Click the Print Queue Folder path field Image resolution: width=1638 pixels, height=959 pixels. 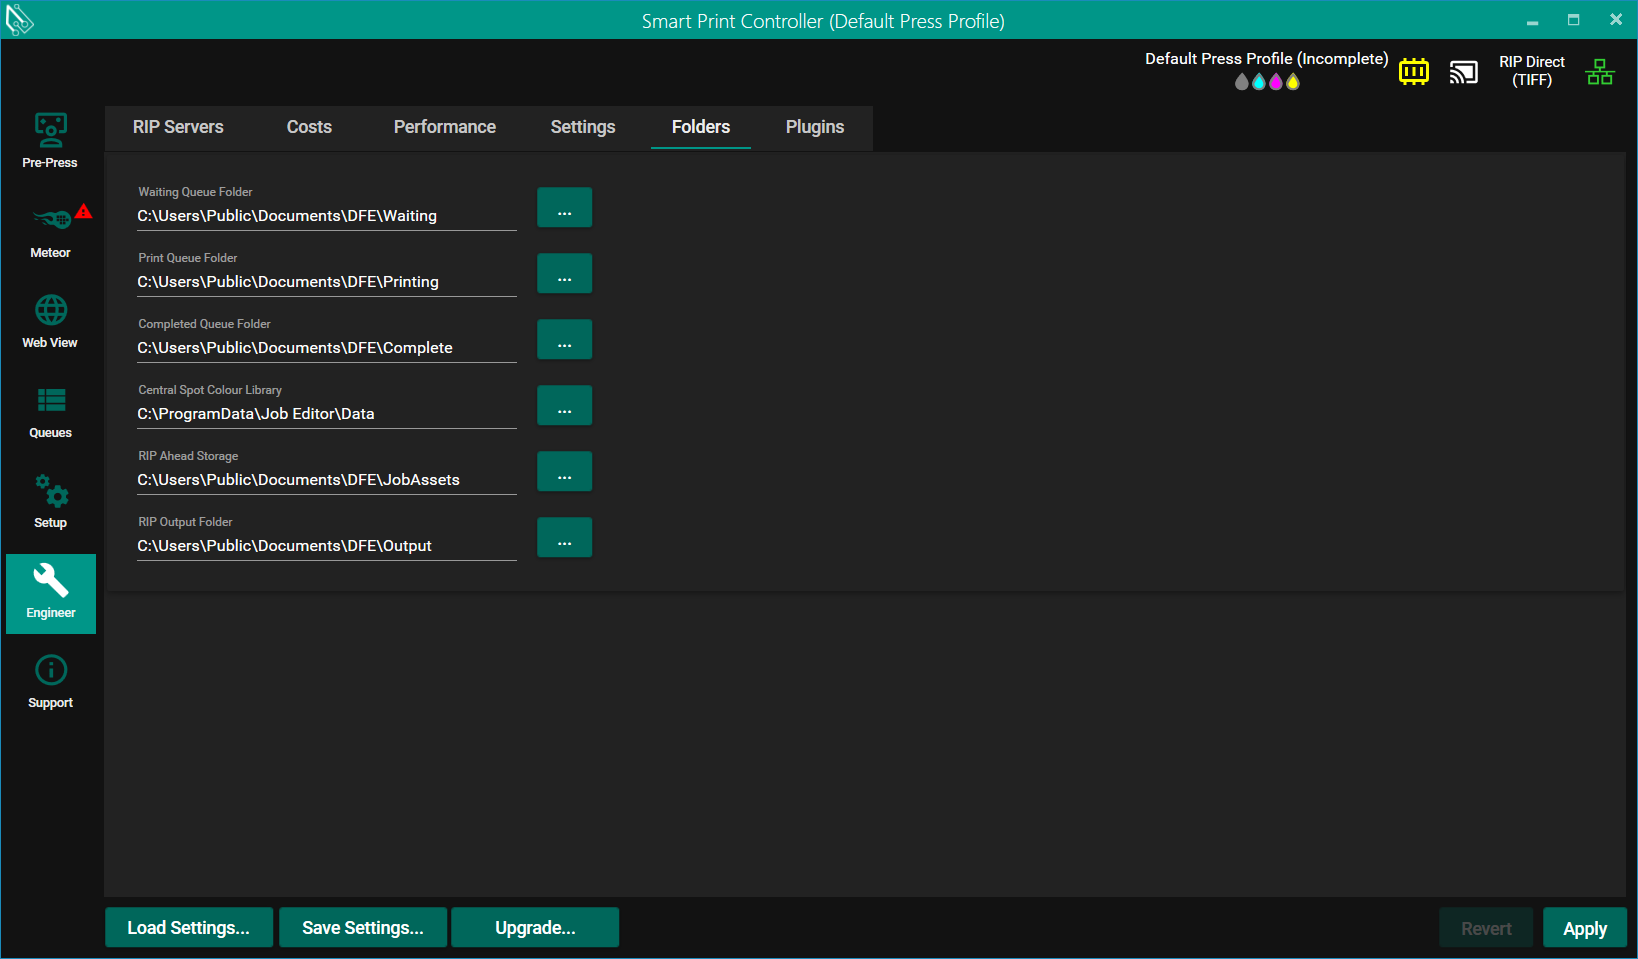coord(326,282)
